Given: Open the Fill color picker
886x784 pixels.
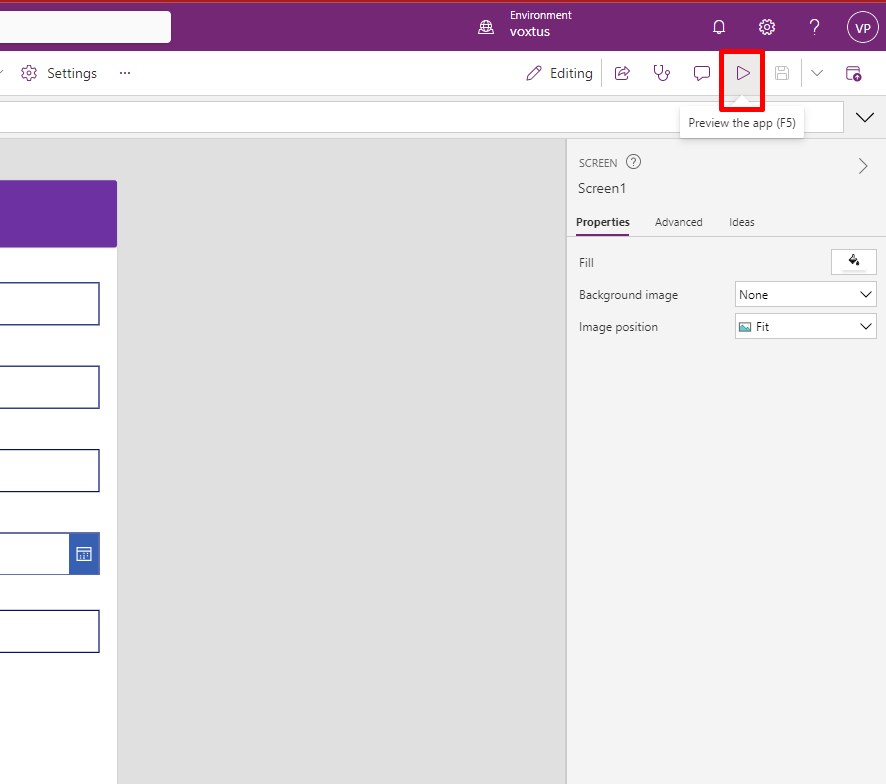Looking at the screenshot, I should tap(854, 262).
